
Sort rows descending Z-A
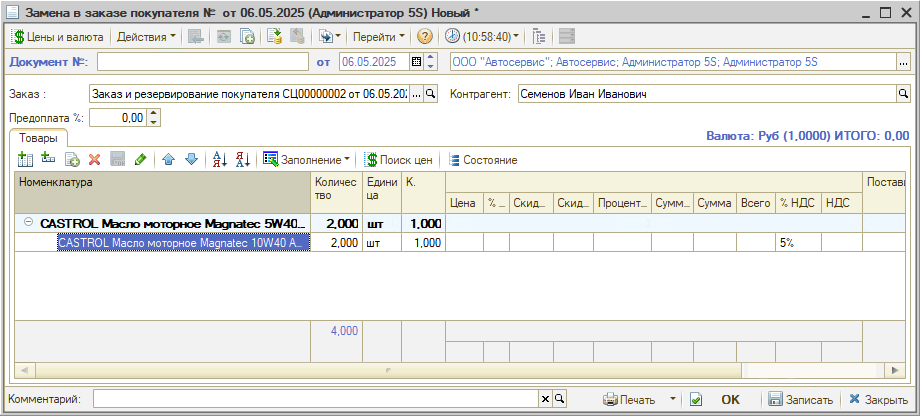(242, 160)
